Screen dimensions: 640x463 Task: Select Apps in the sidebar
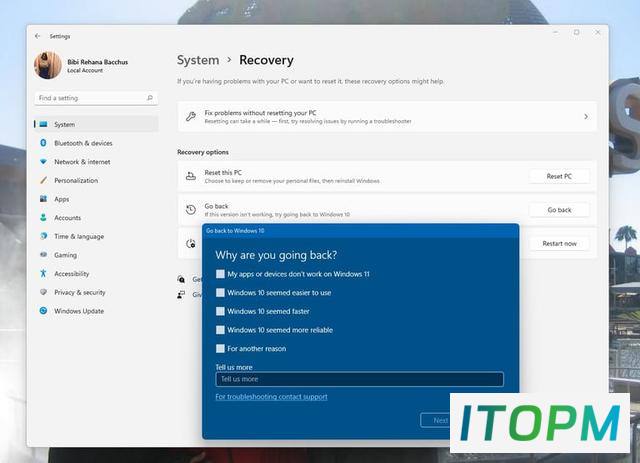[96, 199]
